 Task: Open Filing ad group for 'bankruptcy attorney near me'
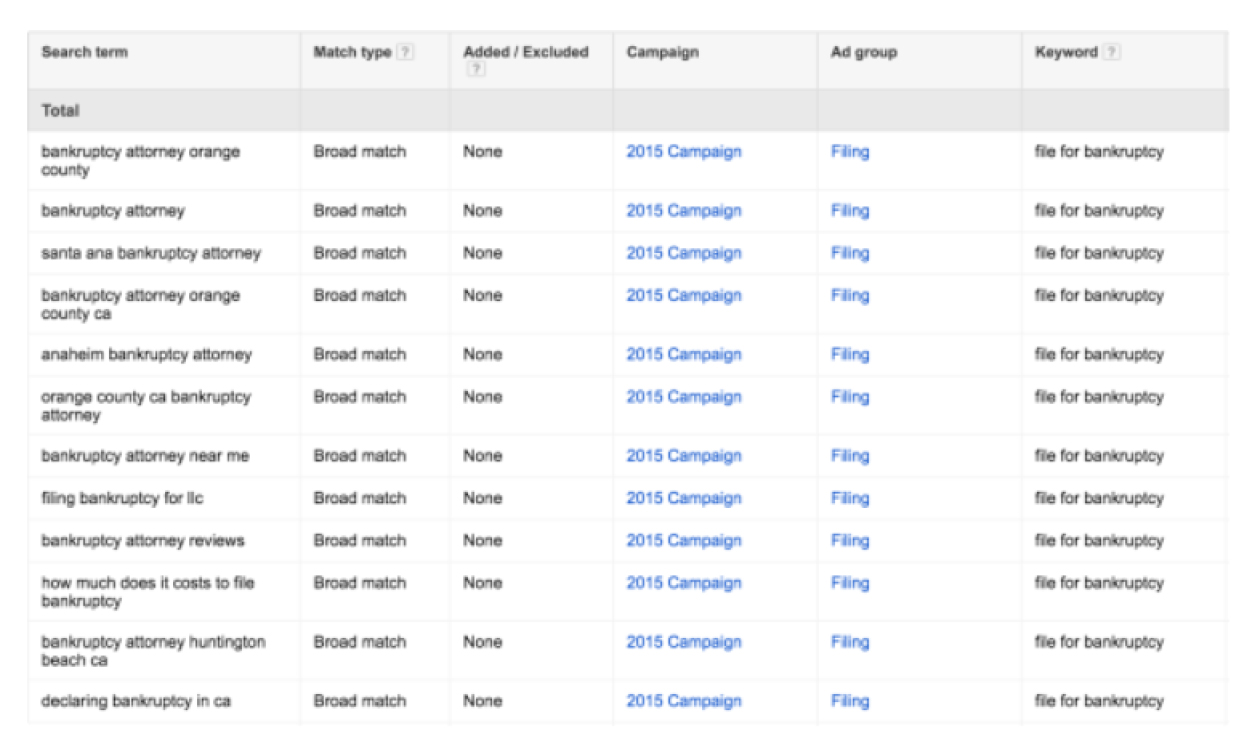(x=850, y=456)
